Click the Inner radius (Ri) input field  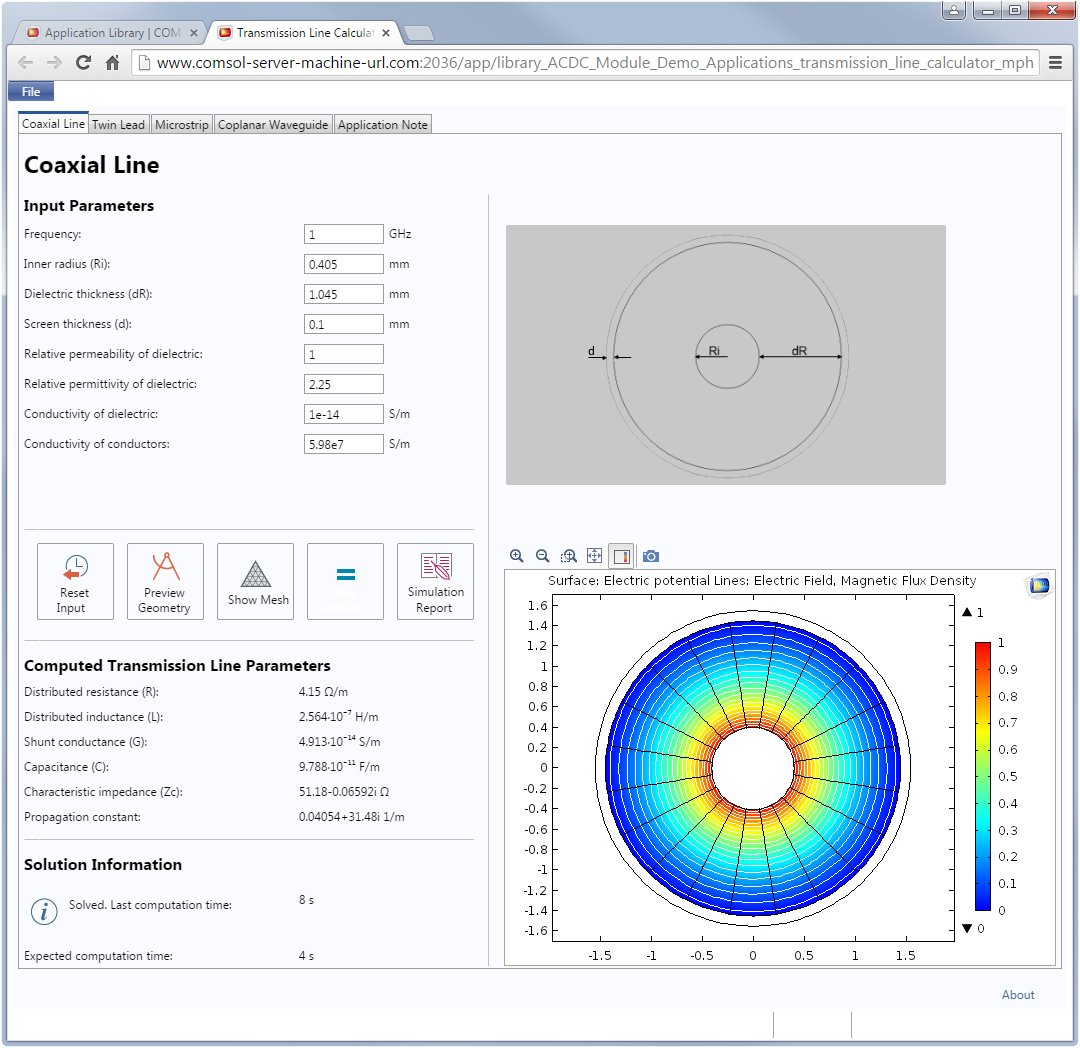(344, 264)
